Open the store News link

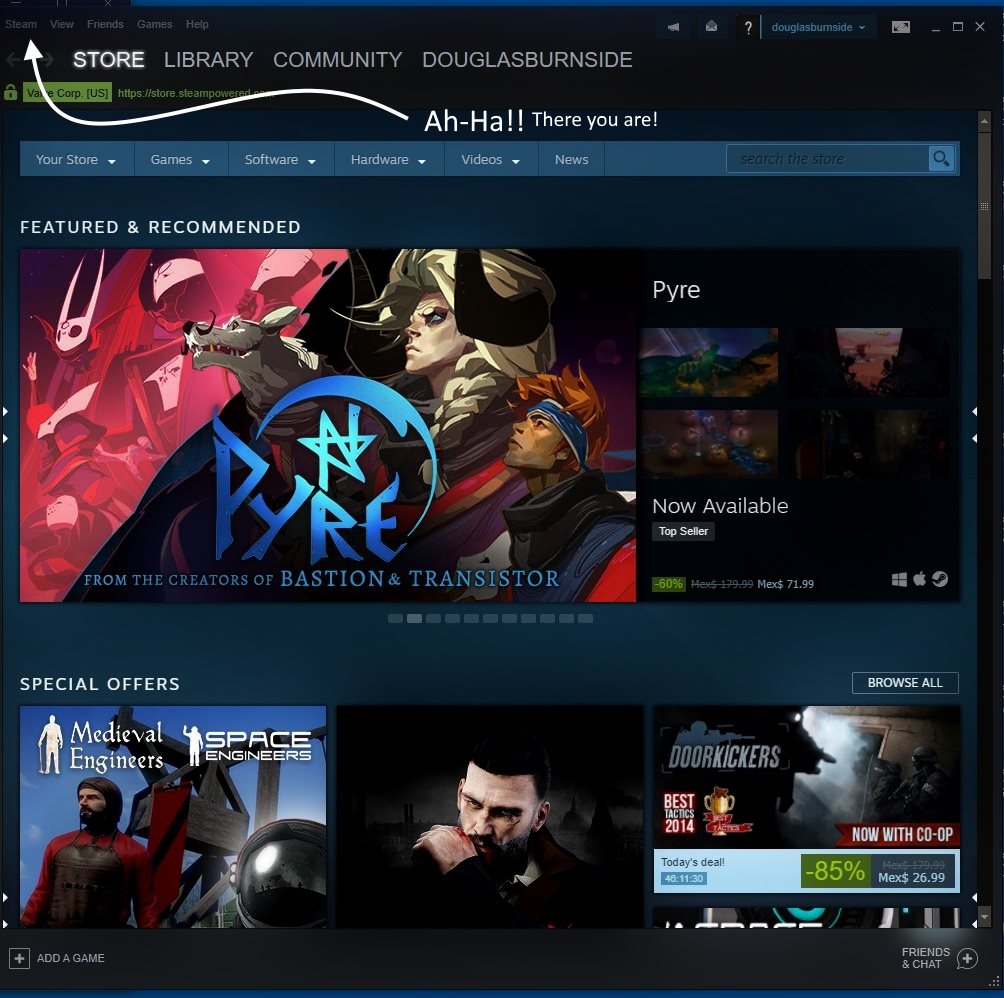tap(571, 159)
